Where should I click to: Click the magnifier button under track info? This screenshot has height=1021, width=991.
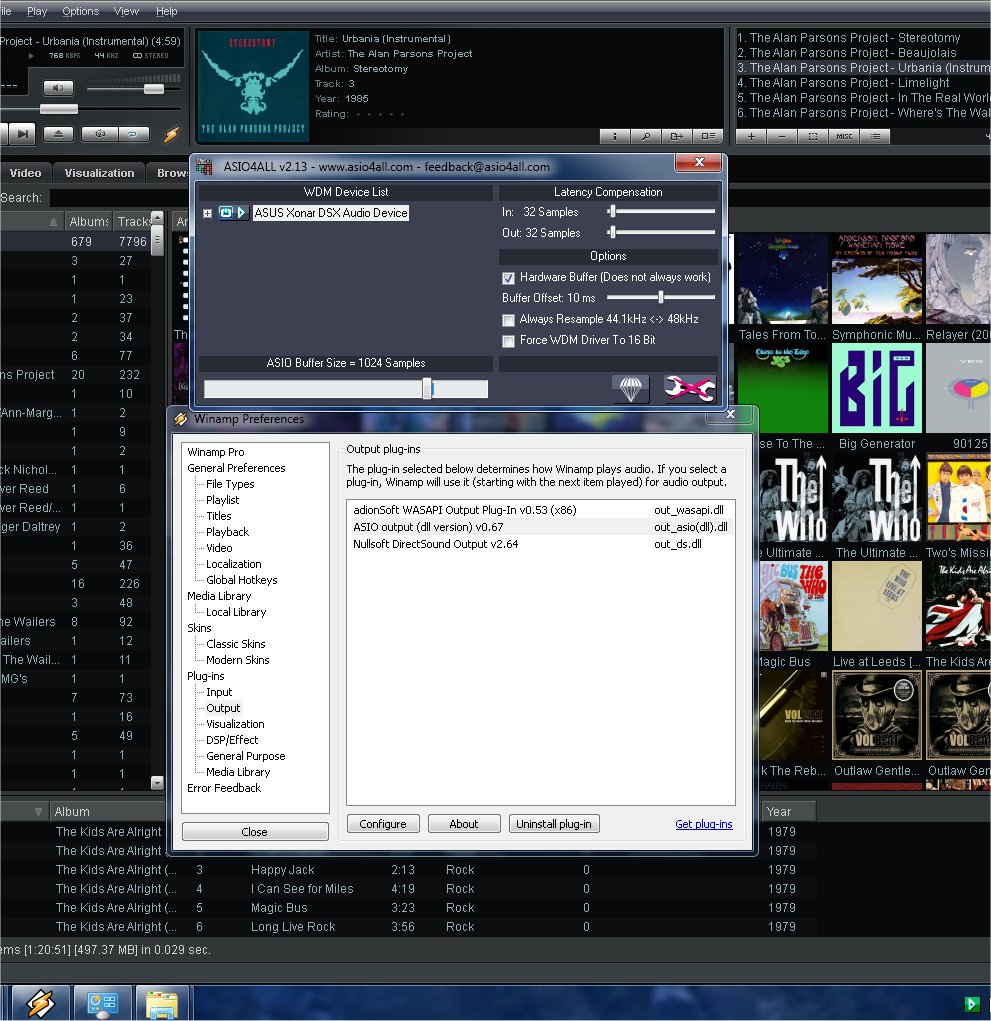click(x=646, y=136)
